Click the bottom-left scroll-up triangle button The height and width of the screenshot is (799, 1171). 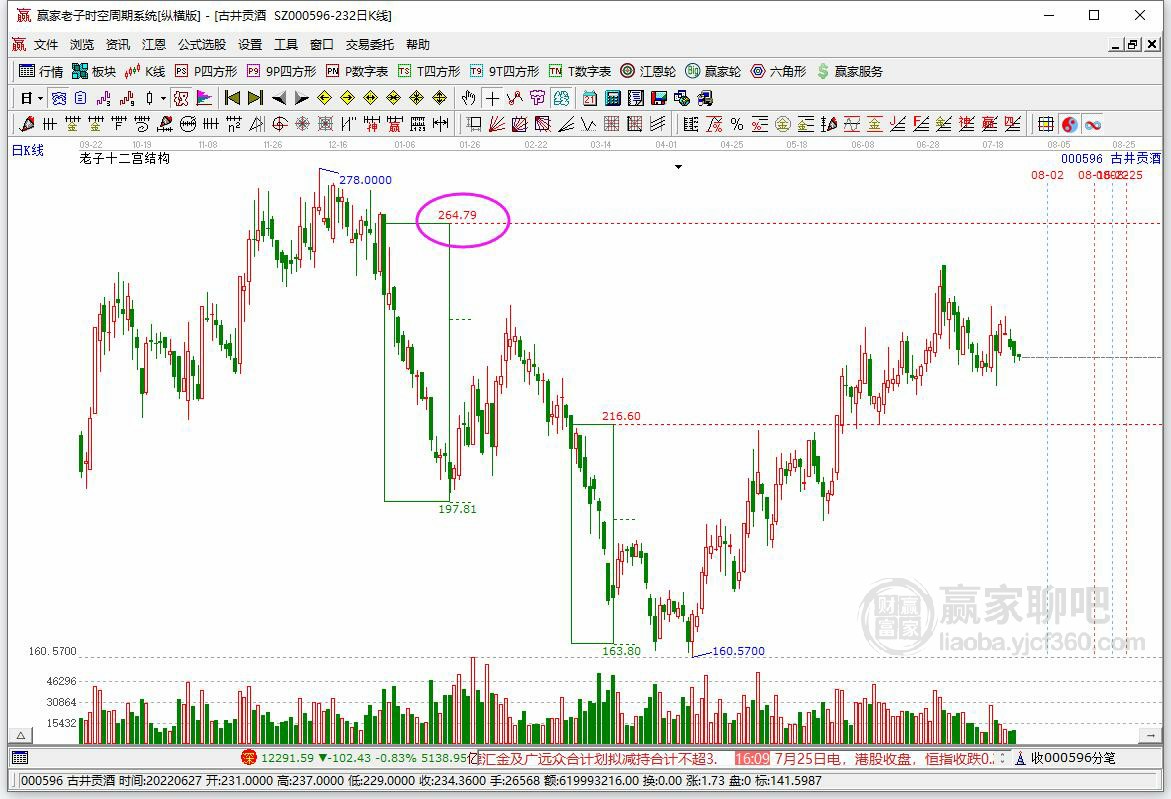(20, 736)
